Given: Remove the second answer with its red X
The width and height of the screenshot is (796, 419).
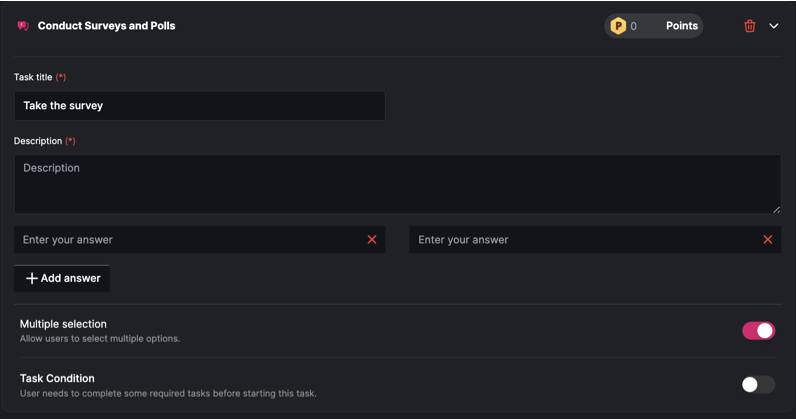Looking at the screenshot, I should [768, 240].
